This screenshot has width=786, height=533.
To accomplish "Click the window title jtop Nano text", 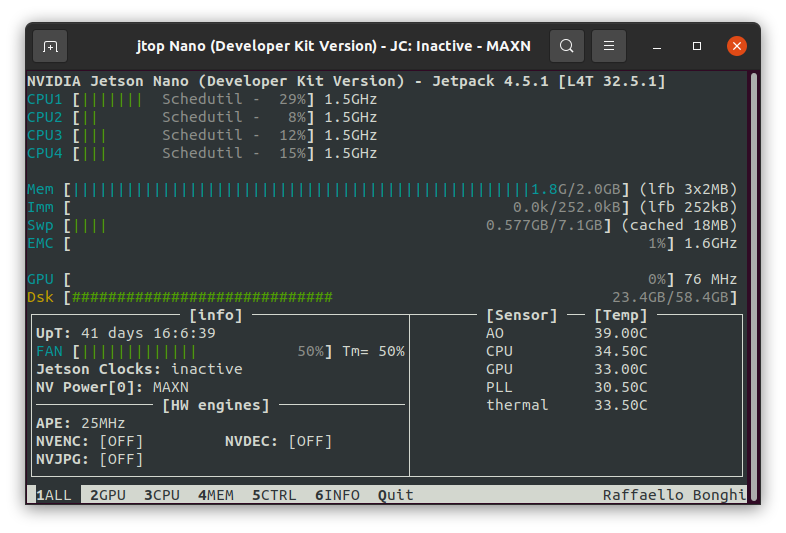I will 333,46.
